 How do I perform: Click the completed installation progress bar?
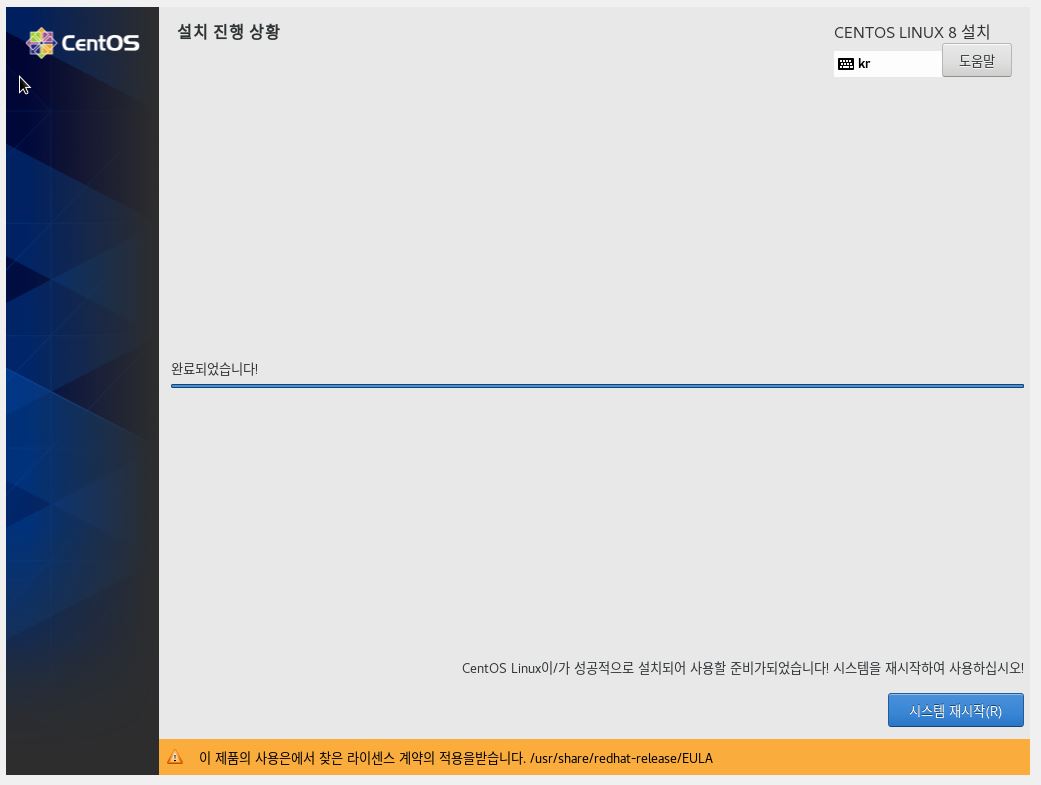click(598, 386)
